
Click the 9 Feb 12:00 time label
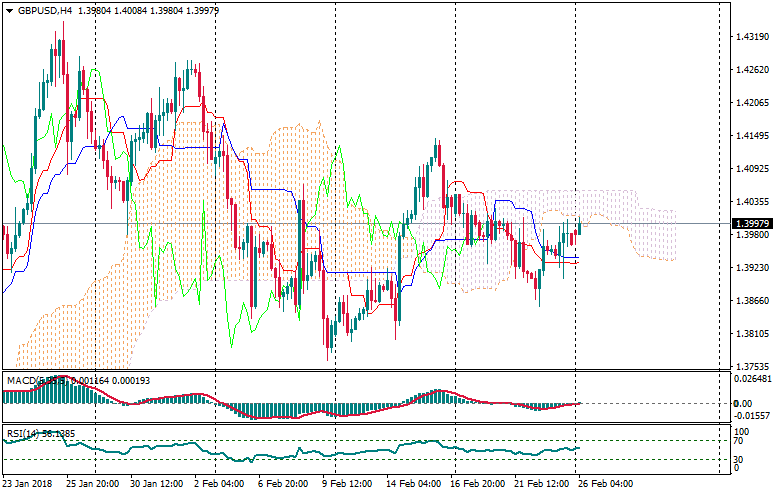pos(349,483)
